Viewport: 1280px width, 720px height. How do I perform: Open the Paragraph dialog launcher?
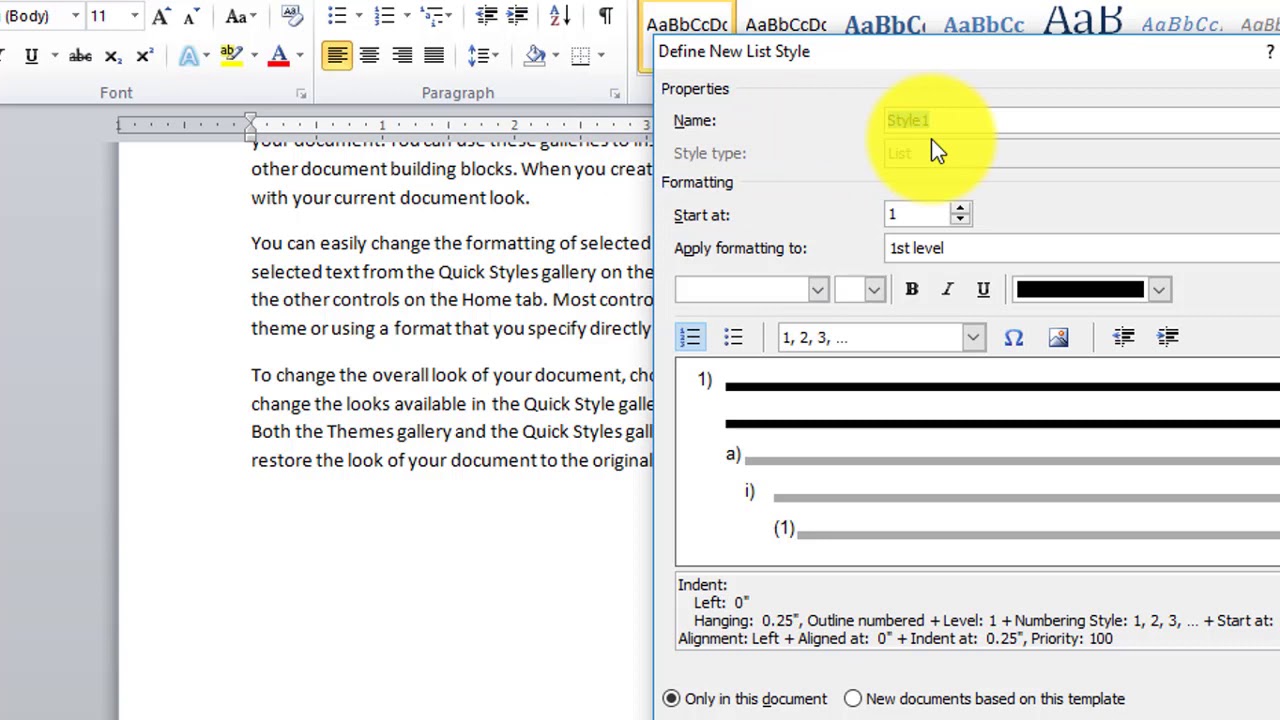tap(615, 93)
